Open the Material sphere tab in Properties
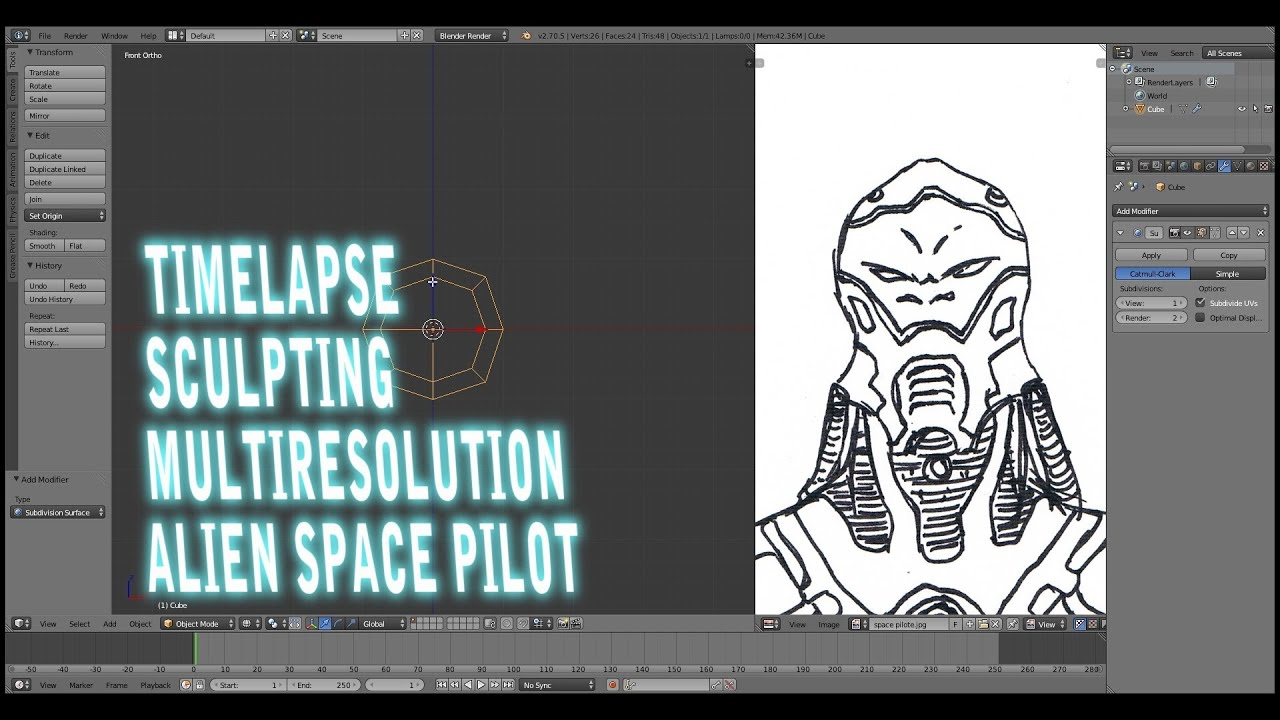The height and width of the screenshot is (720, 1280). click(x=1250, y=166)
